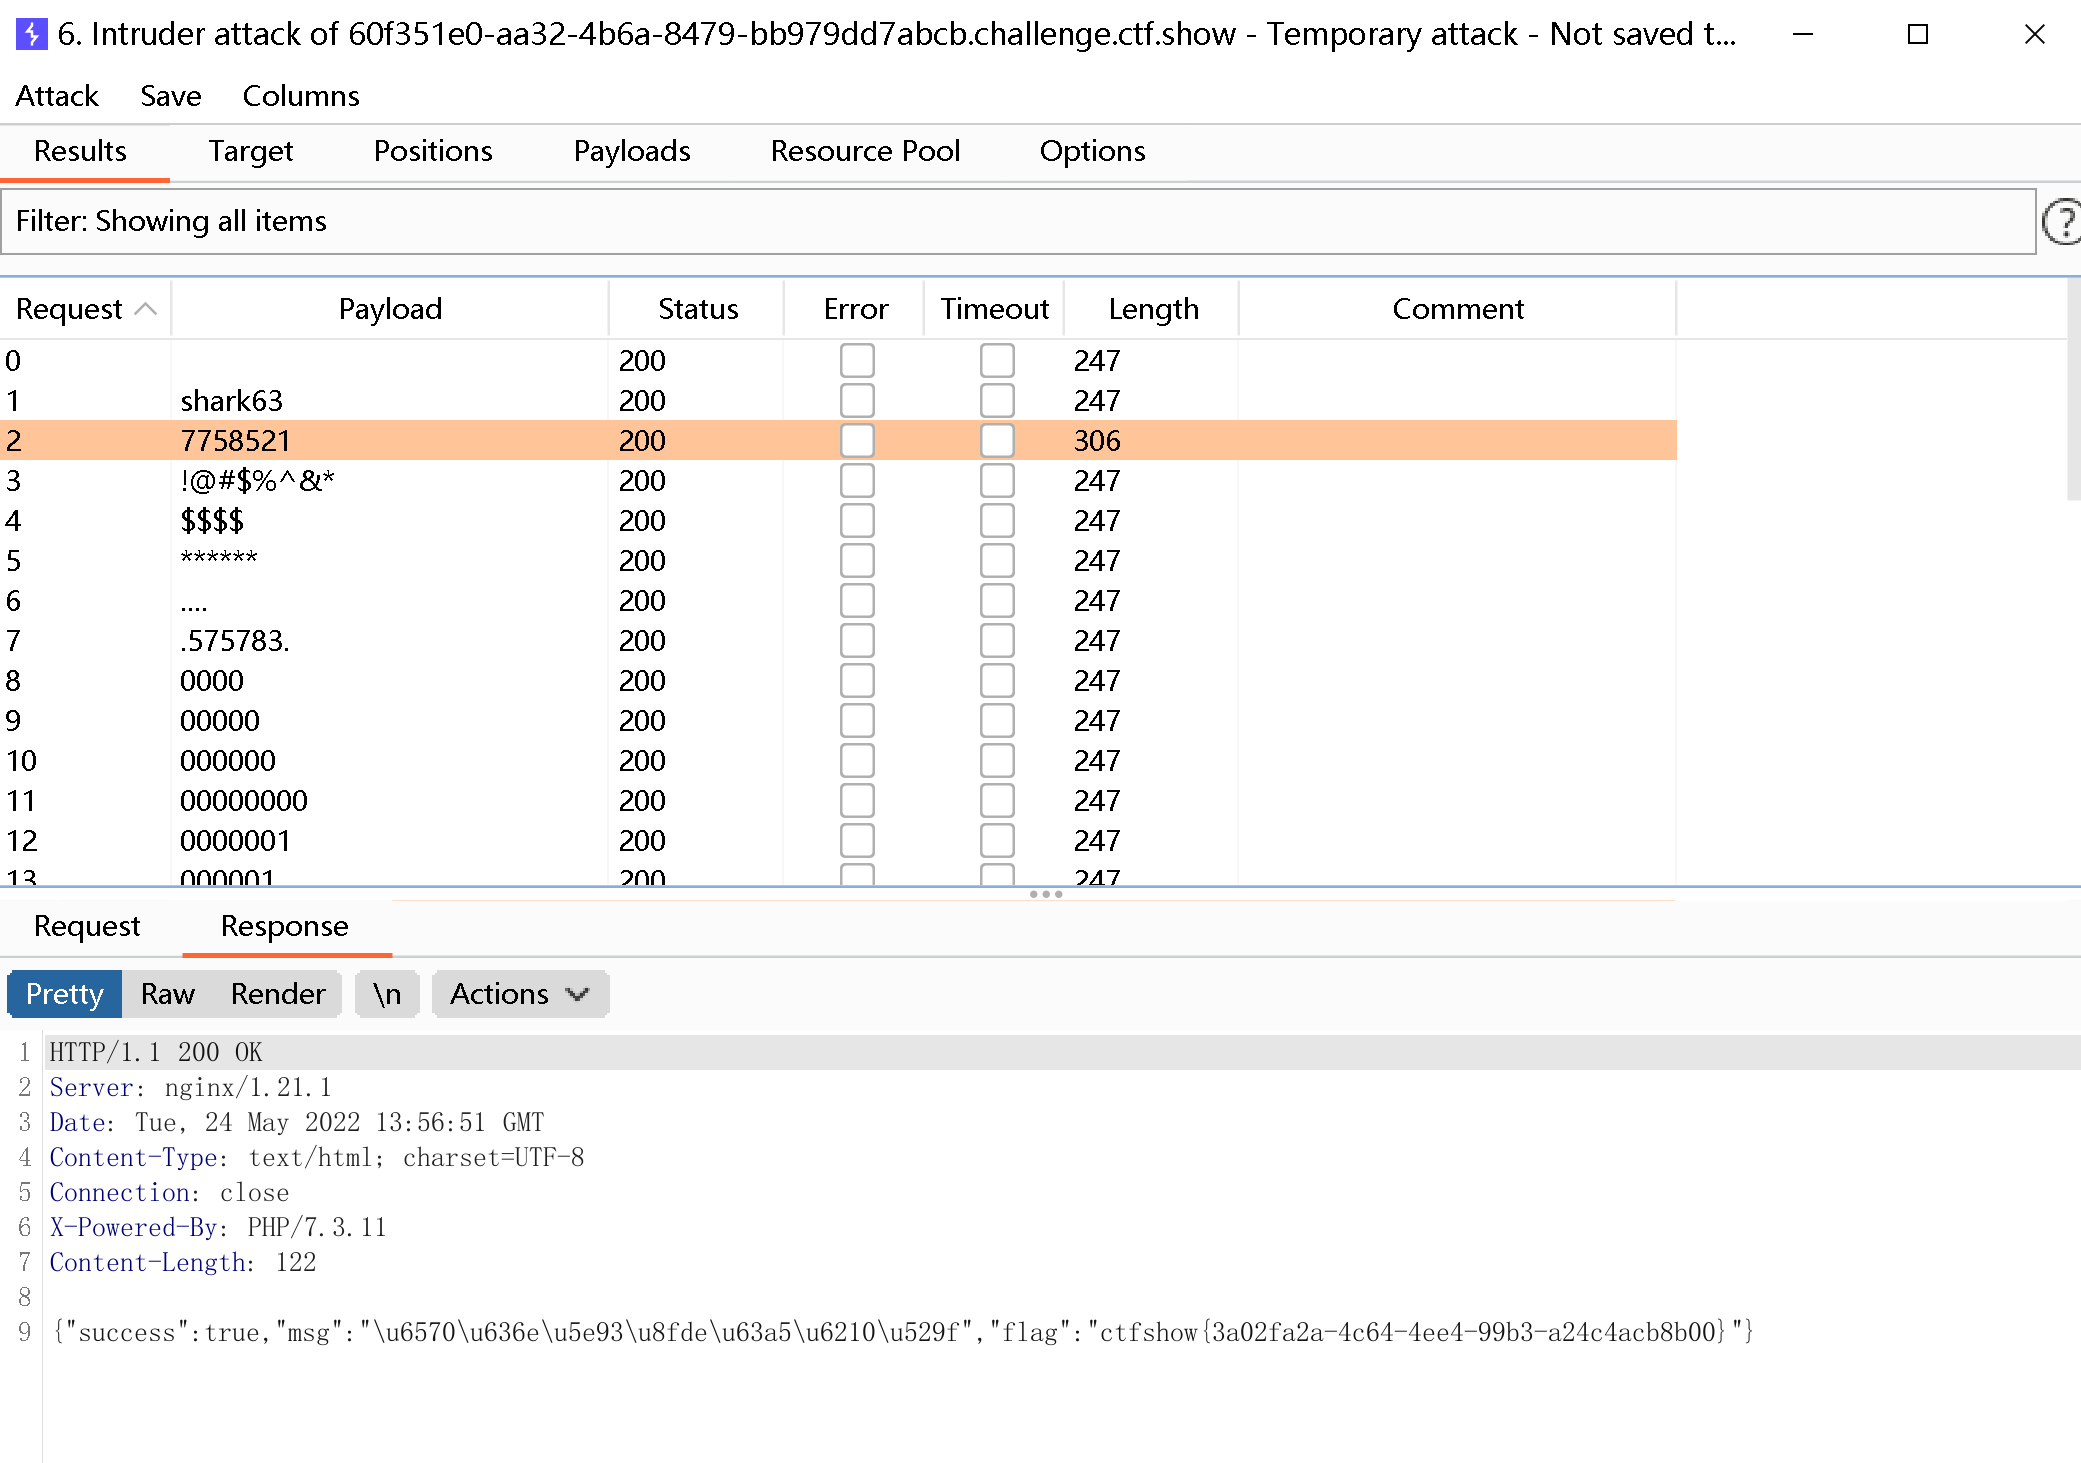
Task: Maximize the Intruder attack window
Action: 1917,34
